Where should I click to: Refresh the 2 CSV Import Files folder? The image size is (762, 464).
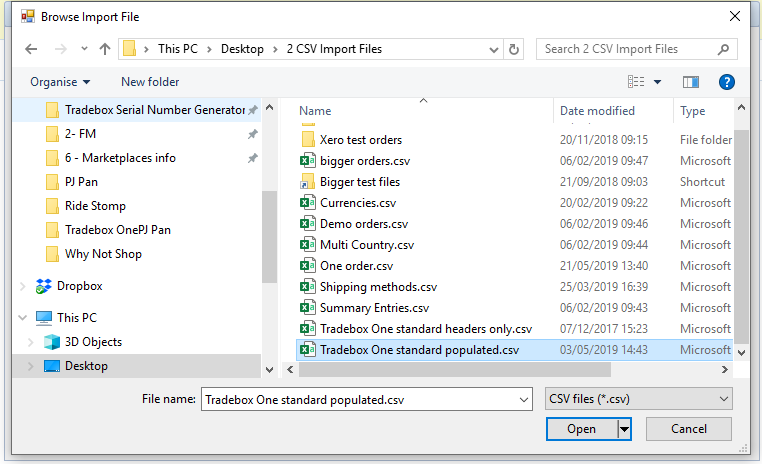(514, 49)
